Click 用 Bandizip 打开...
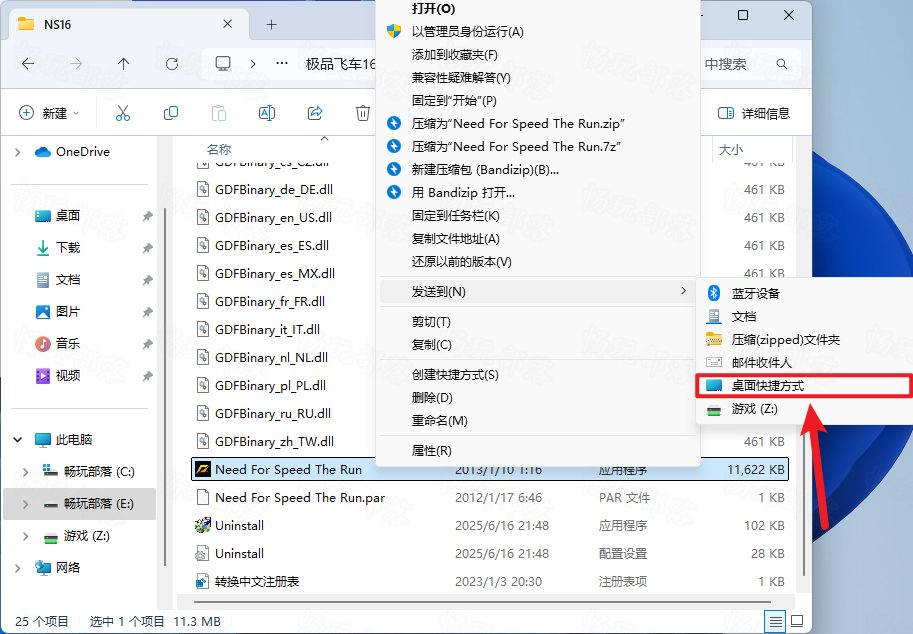 (x=463, y=193)
